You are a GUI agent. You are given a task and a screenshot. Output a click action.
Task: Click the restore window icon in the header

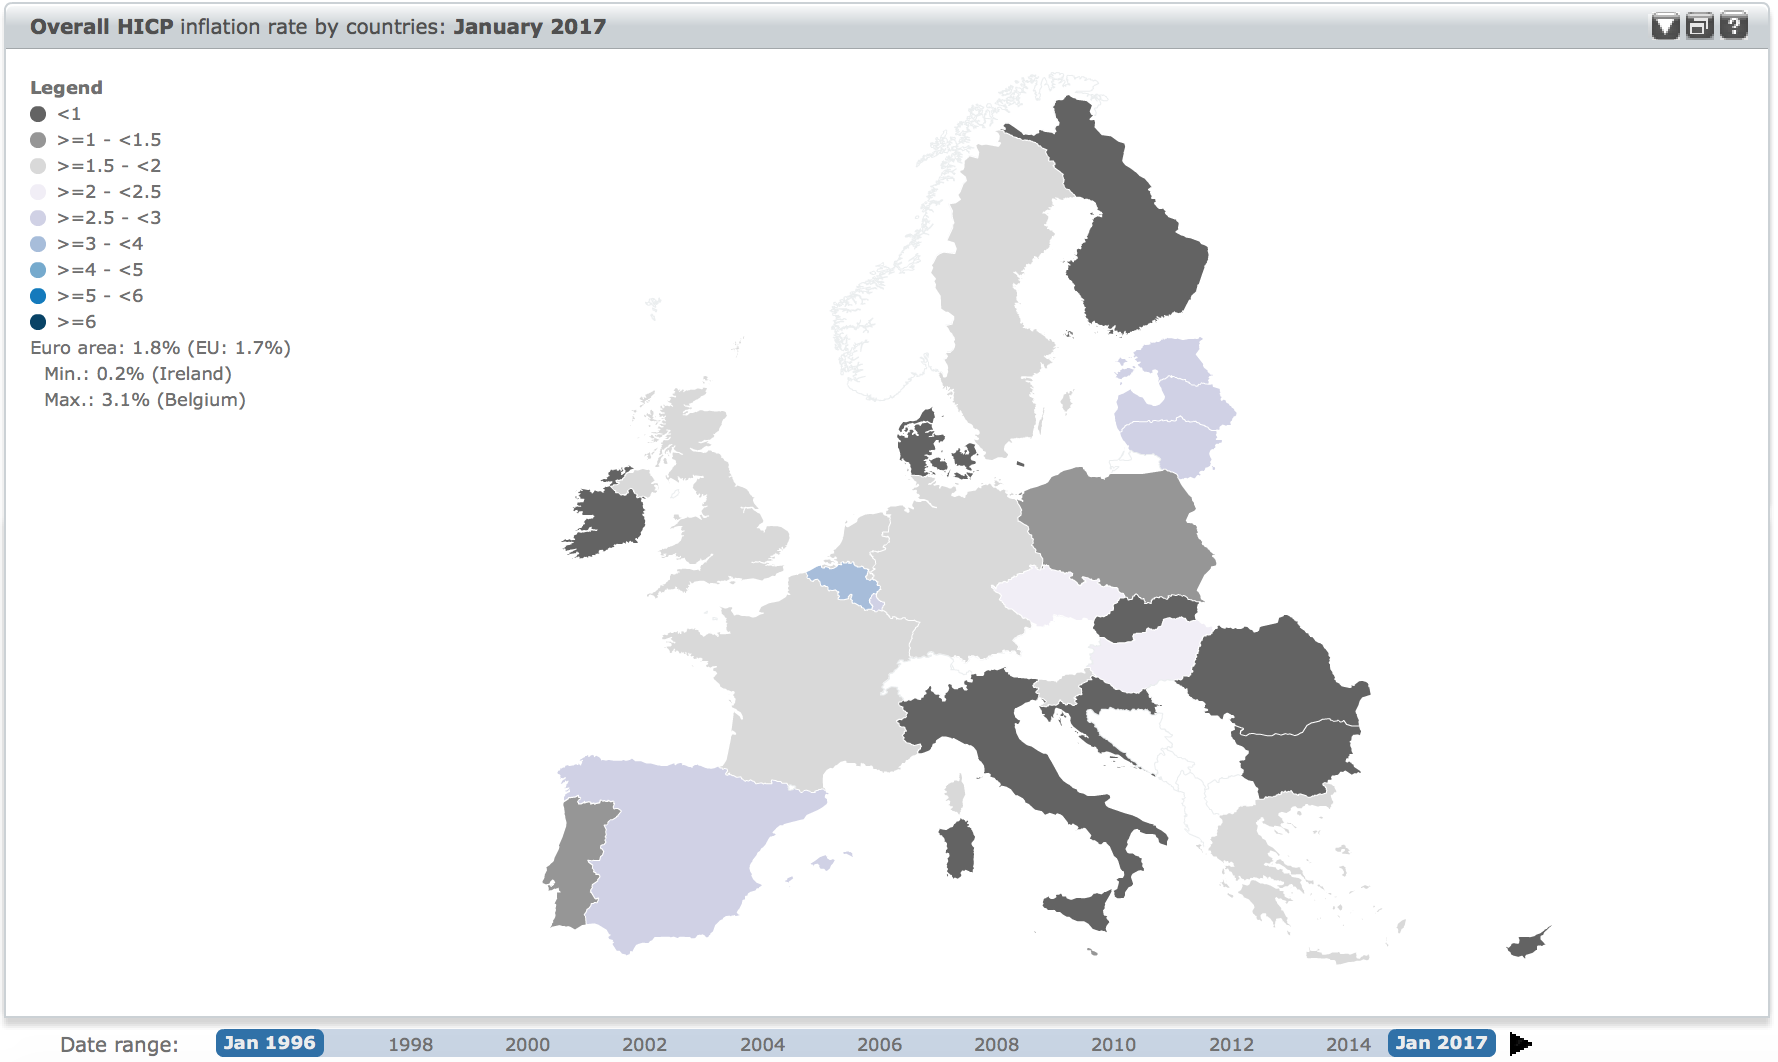pyautogui.click(x=1699, y=26)
